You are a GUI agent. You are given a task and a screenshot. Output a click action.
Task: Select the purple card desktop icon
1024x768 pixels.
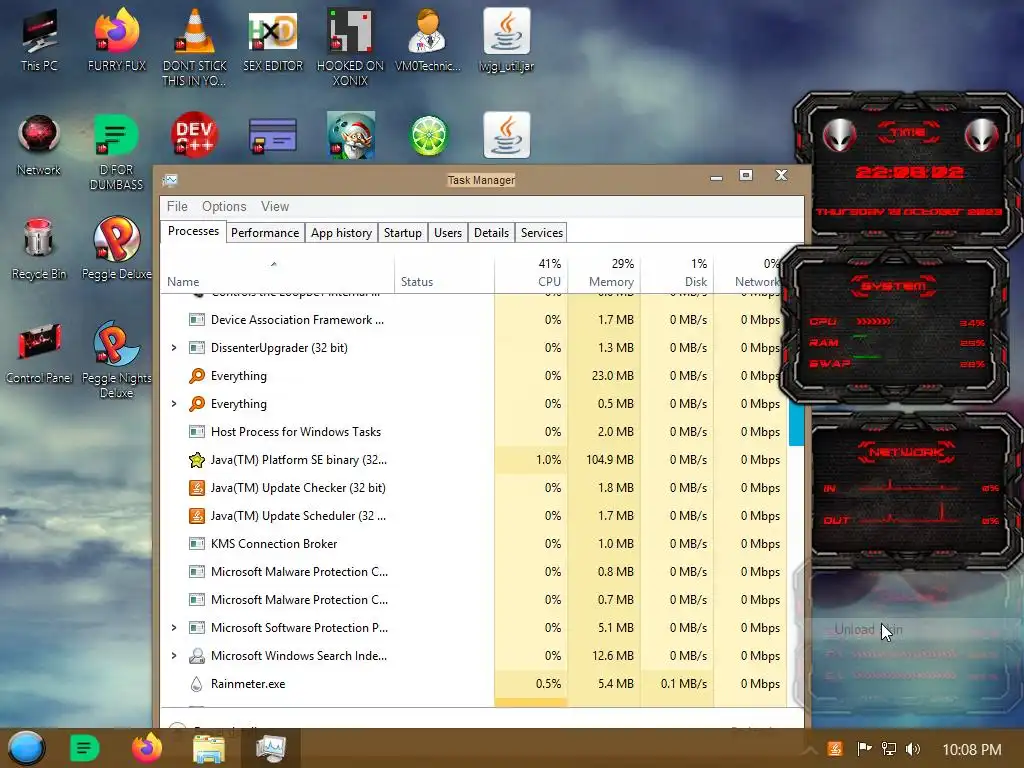pyautogui.click(x=272, y=135)
